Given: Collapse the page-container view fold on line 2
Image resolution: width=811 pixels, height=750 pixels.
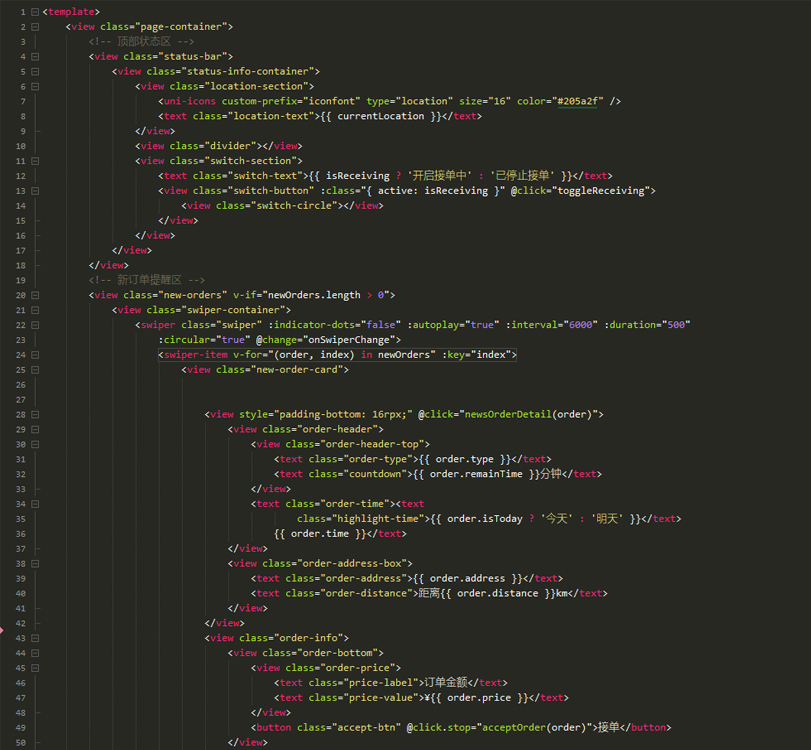Looking at the screenshot, I should tap(35, 26).
